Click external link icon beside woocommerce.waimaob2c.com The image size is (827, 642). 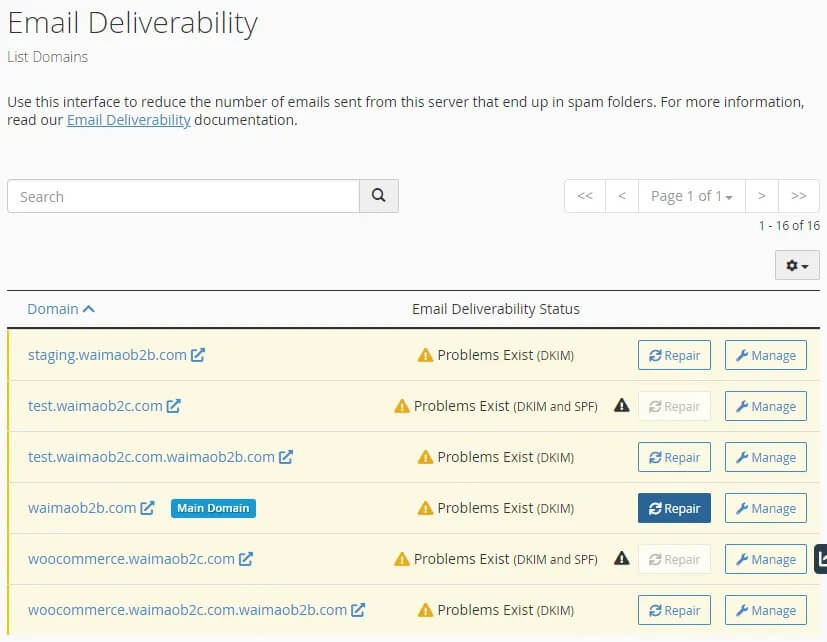click(247, 558)
